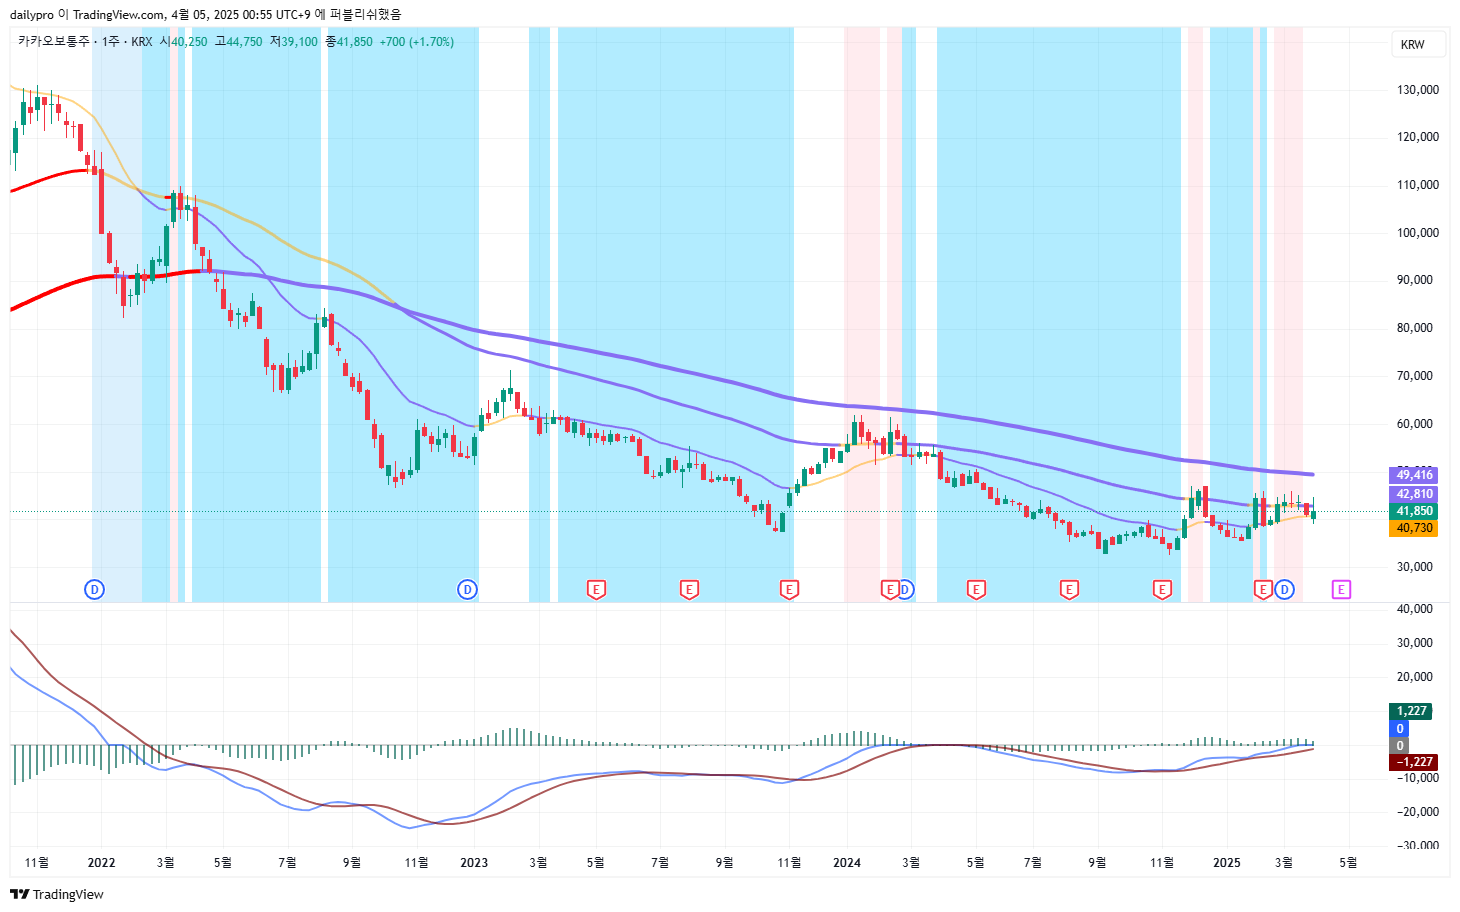Viewport: 1460px width, 912px height.
Task: Click the 100,000 price axis label
Action: point(1418,233)
